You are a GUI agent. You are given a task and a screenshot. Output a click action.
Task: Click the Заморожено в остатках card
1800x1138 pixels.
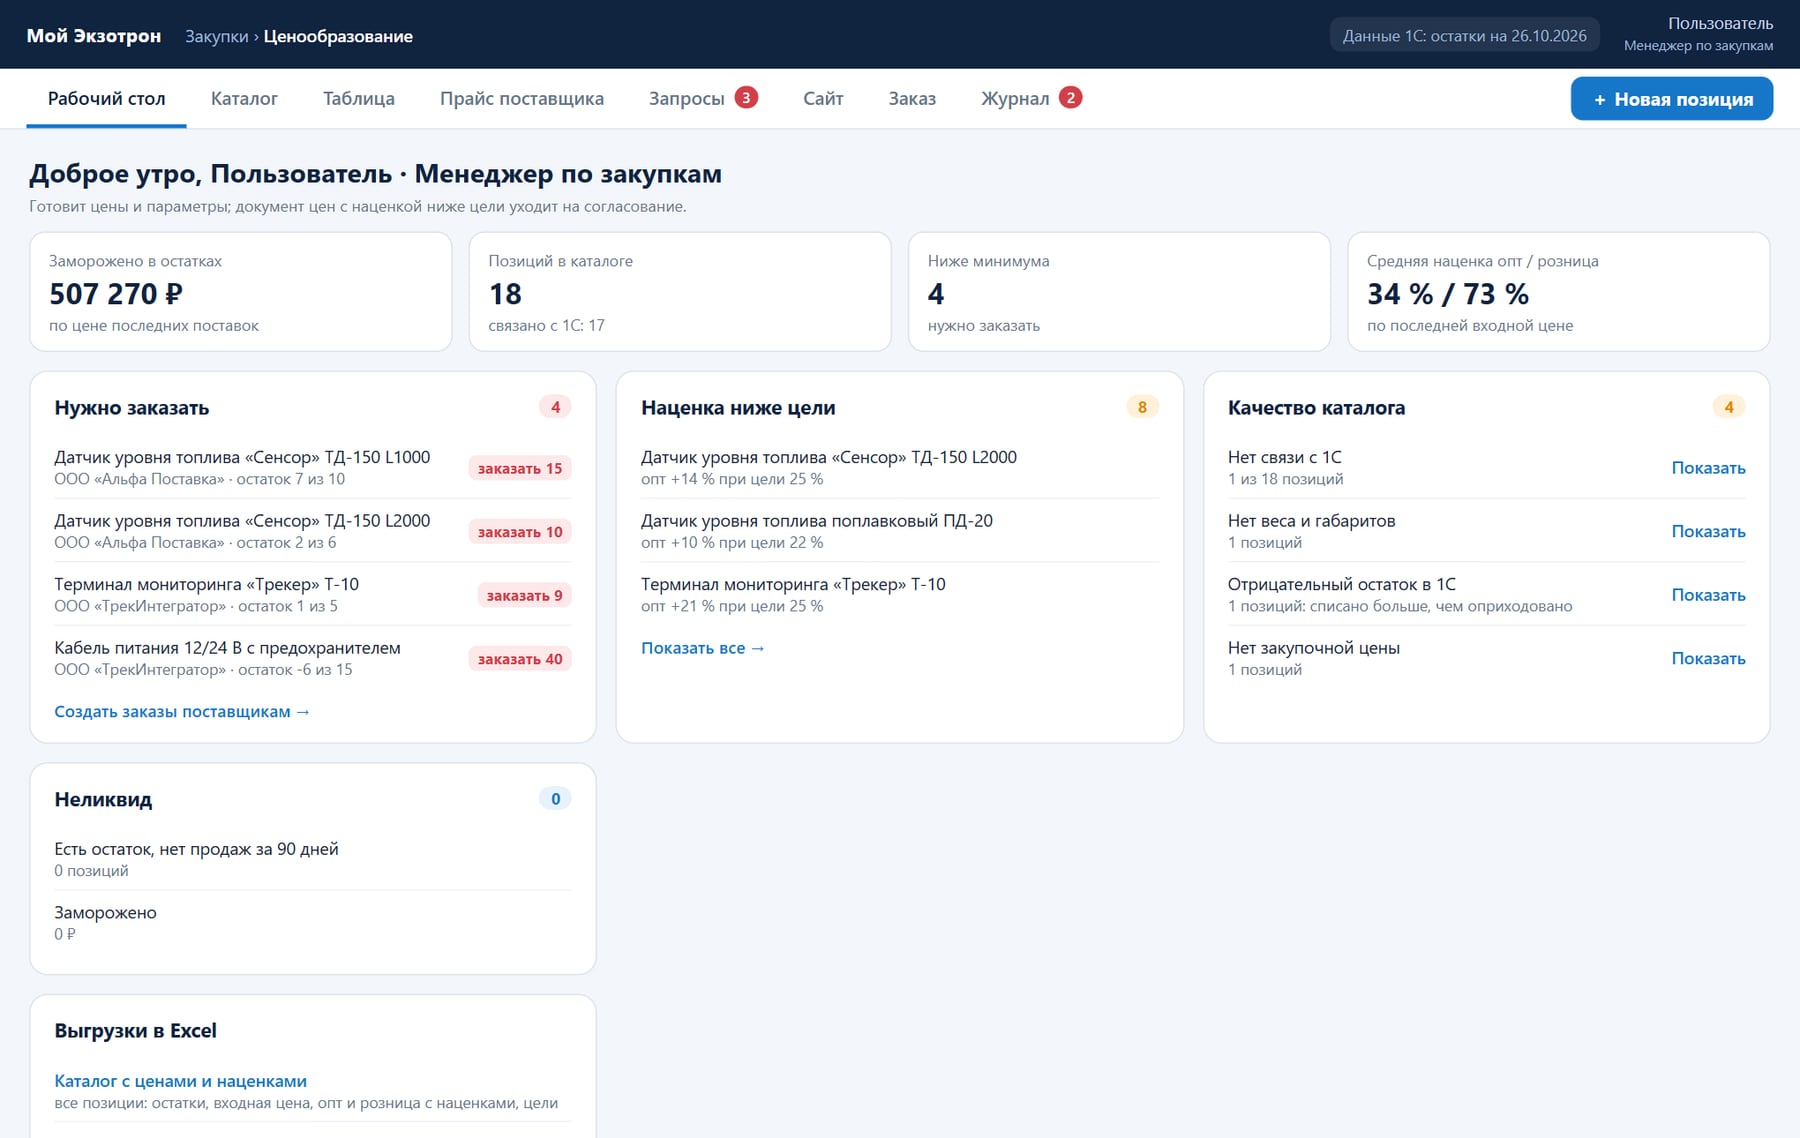[x=241, y=292]
